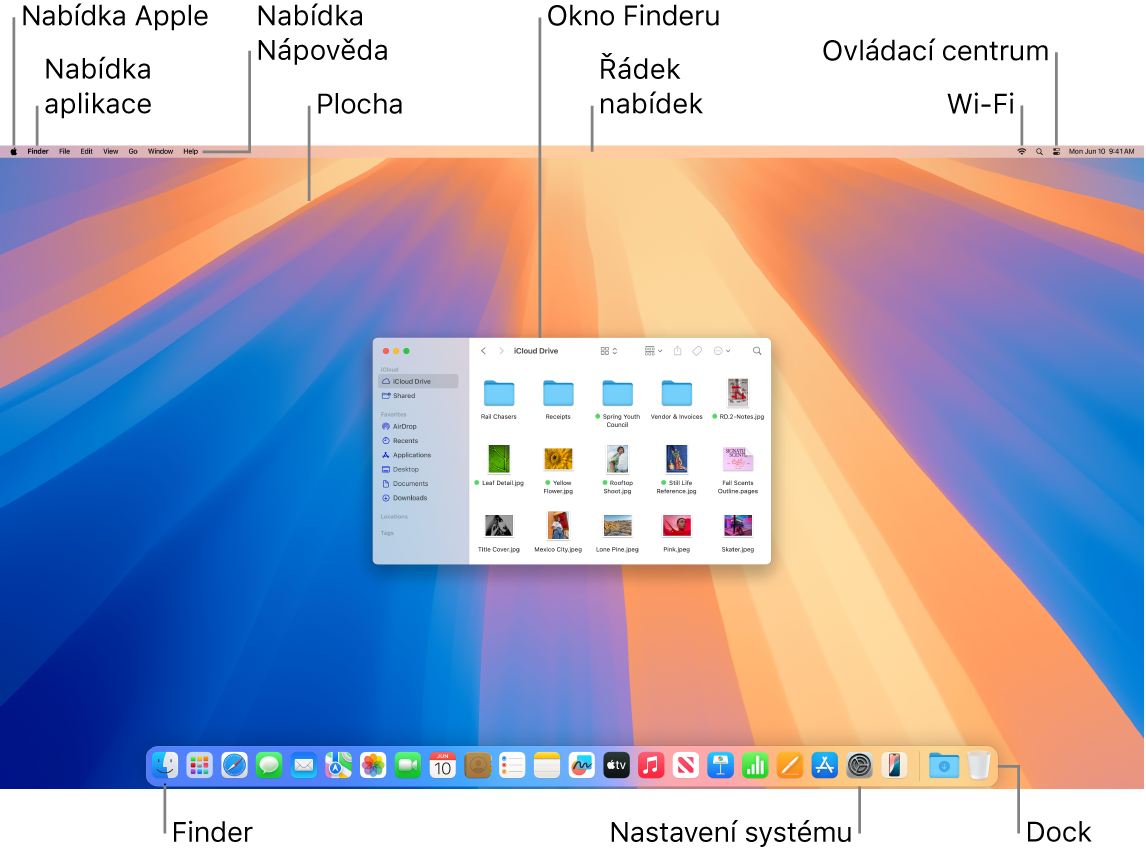The image size is (1146, 854).
Task: Open News app in the Dock
Action: point(686,766)
